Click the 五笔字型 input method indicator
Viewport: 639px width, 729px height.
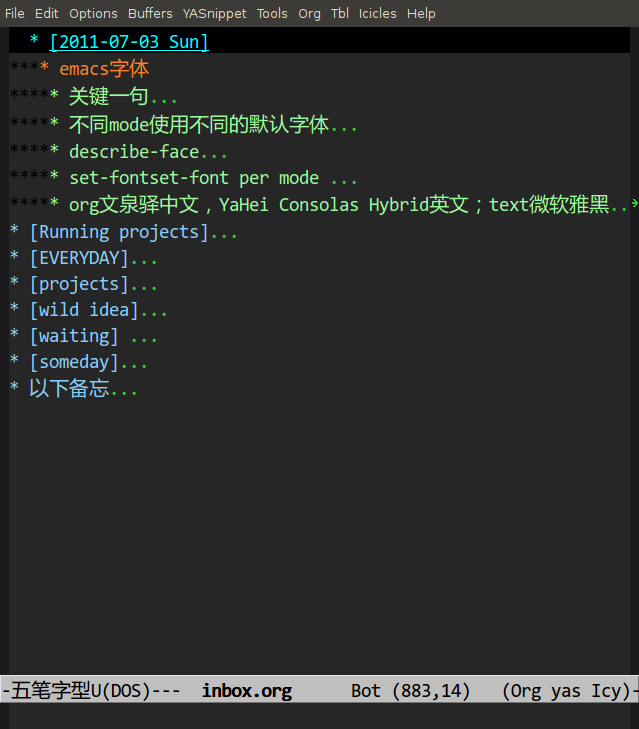(50, 690)
